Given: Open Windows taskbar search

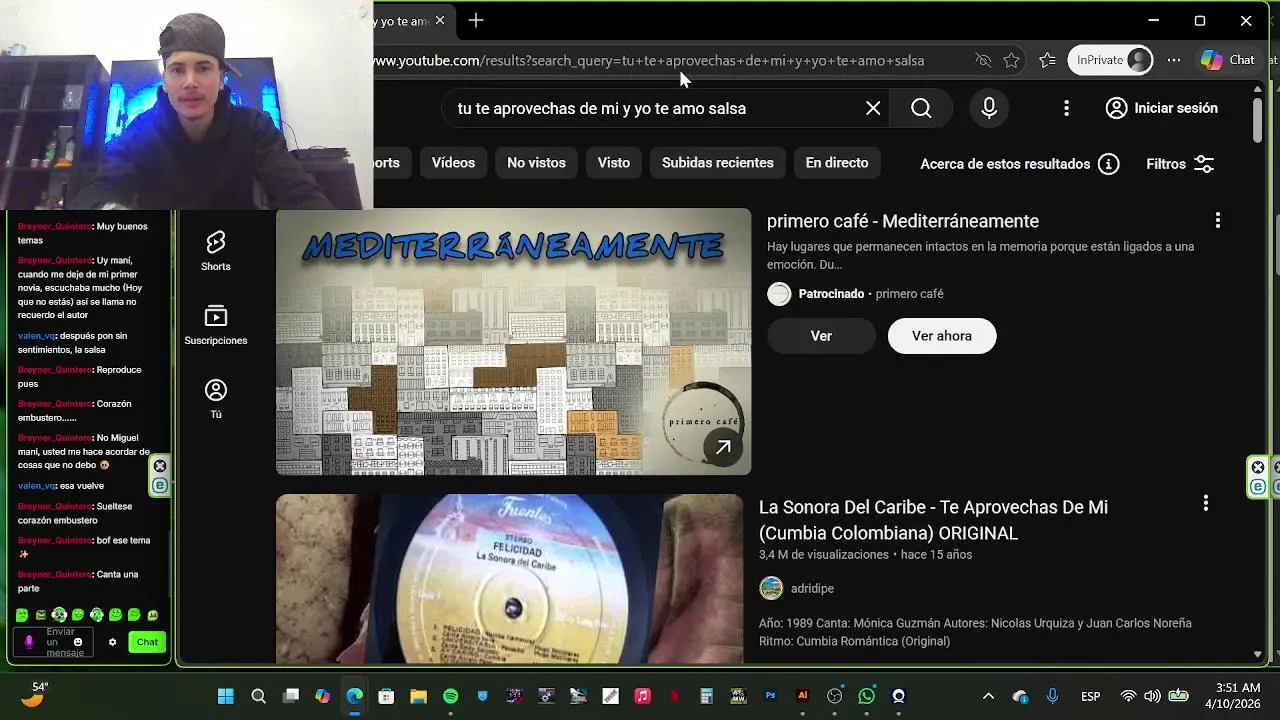Looking at the screenshot, I should (x=258, y=696).
